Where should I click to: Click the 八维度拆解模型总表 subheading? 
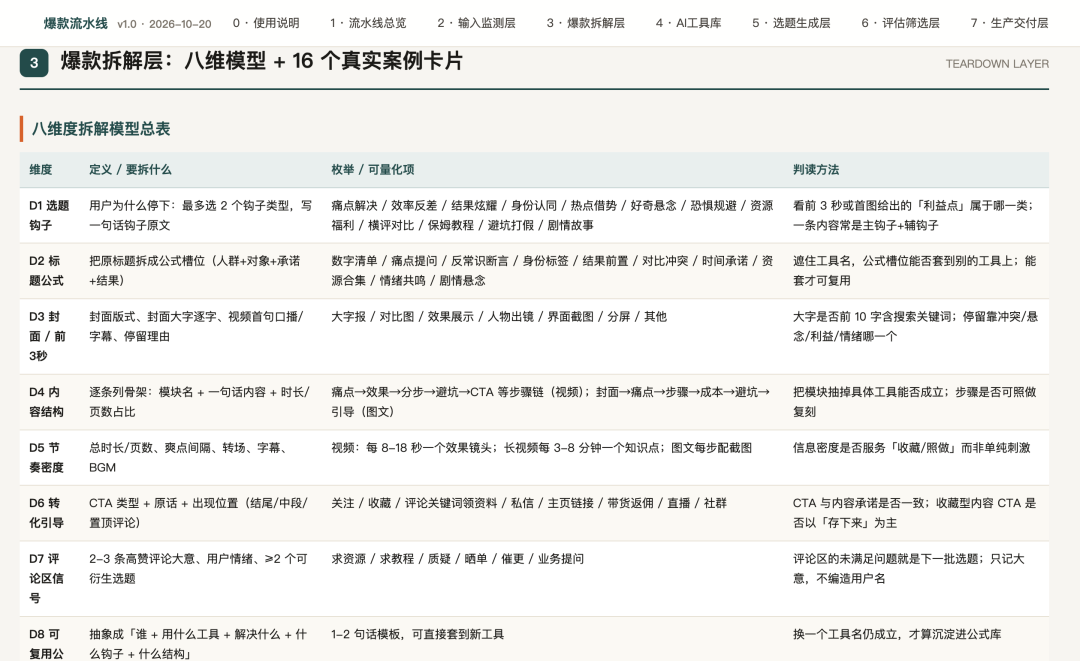pyautogui.click(x=101, y=129)
